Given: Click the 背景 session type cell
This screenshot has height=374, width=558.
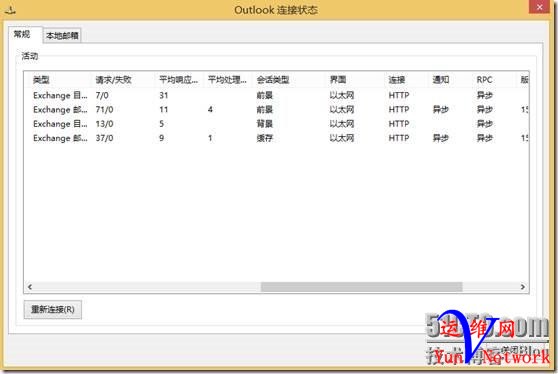Looking at the screenshot, I should [x=265, y=124].
